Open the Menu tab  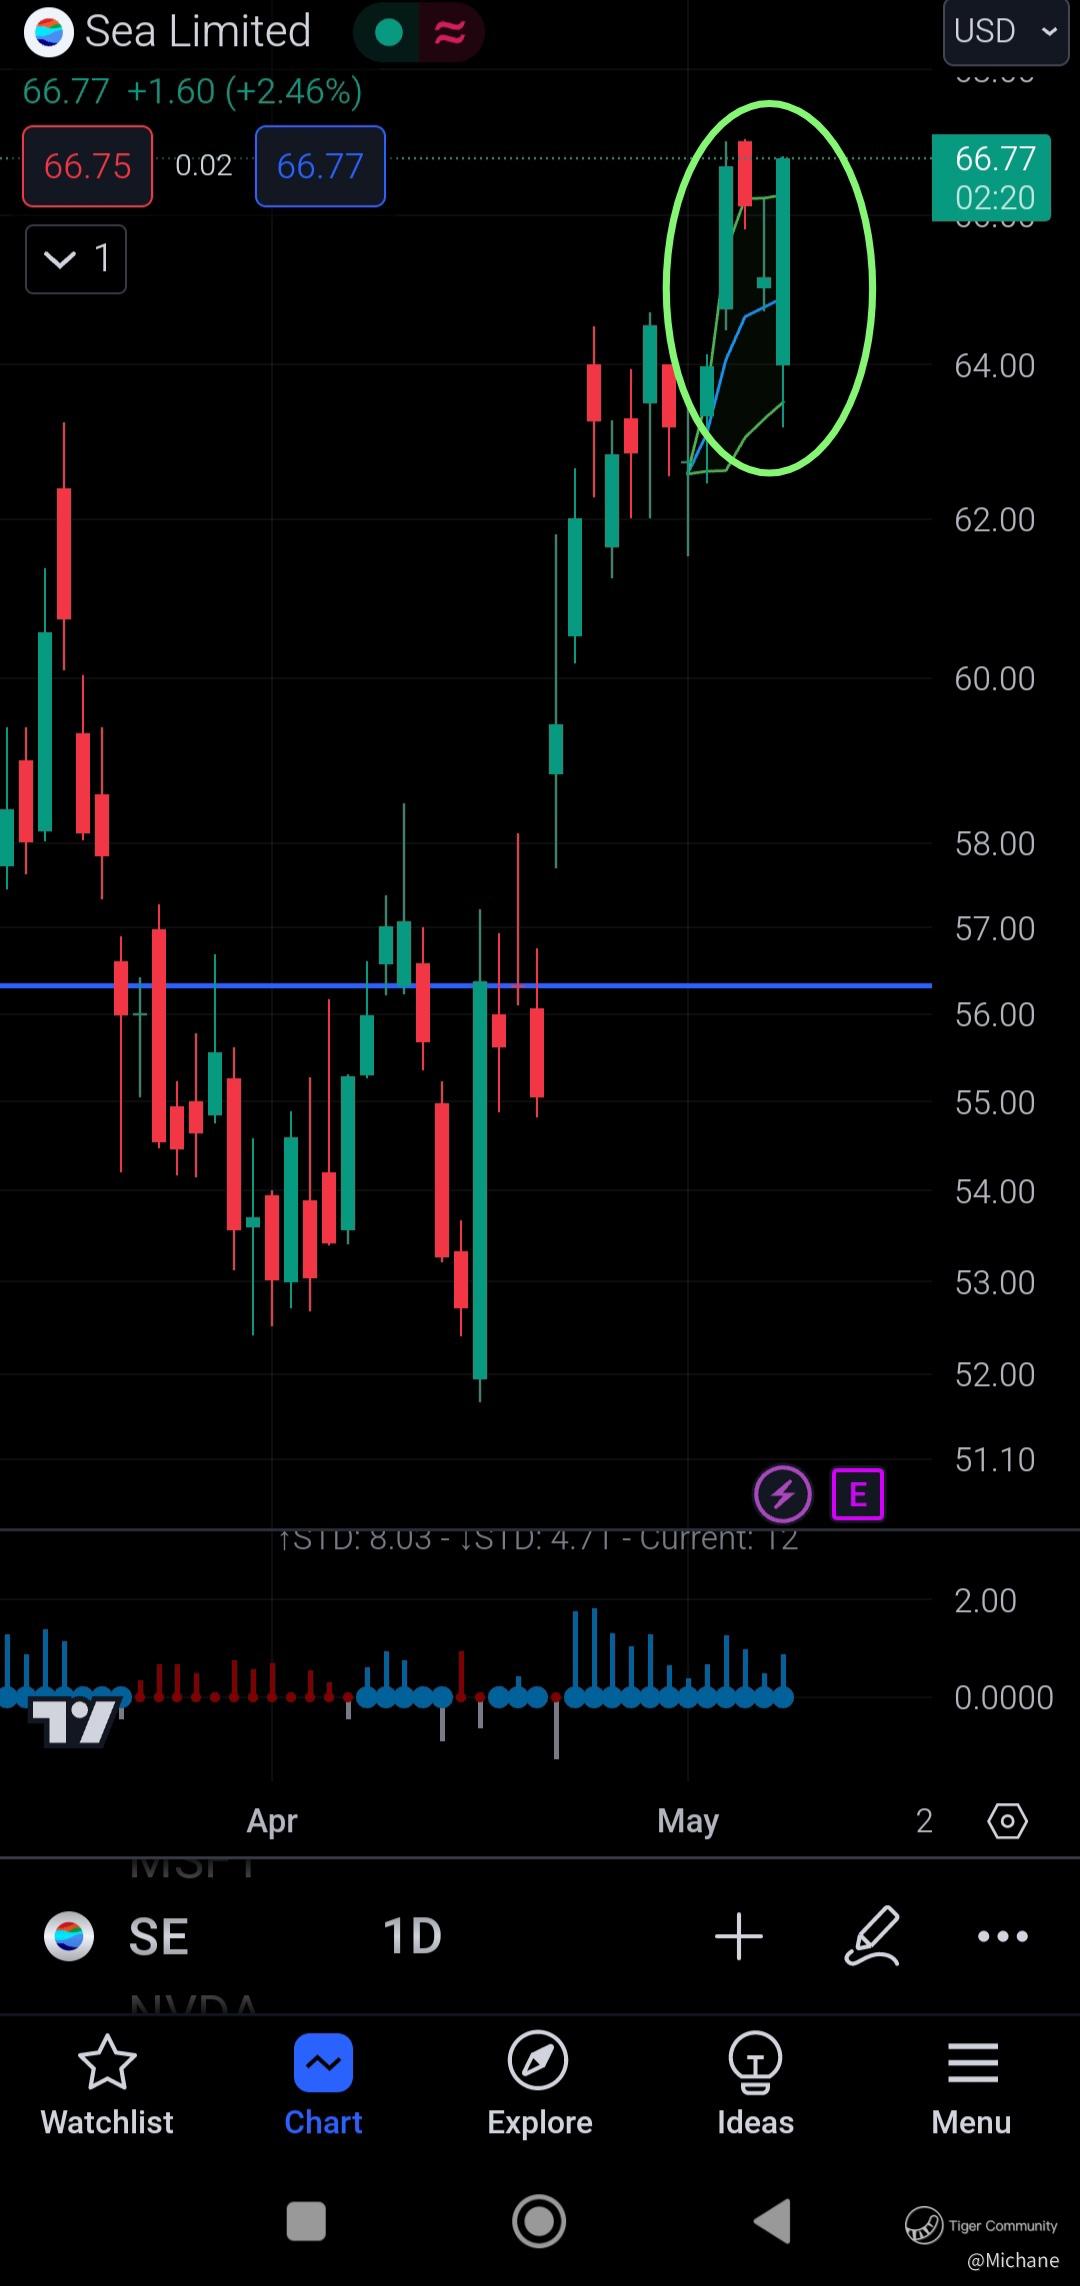(971, 2085)
